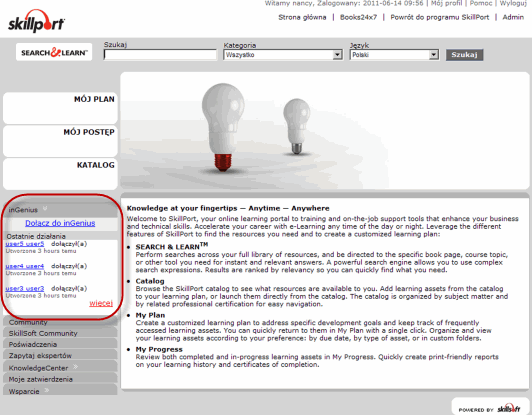Viewport: 532px width, 415px height.
Task: Click the Powered by SkillSoft logo
Action: point(490,409)
